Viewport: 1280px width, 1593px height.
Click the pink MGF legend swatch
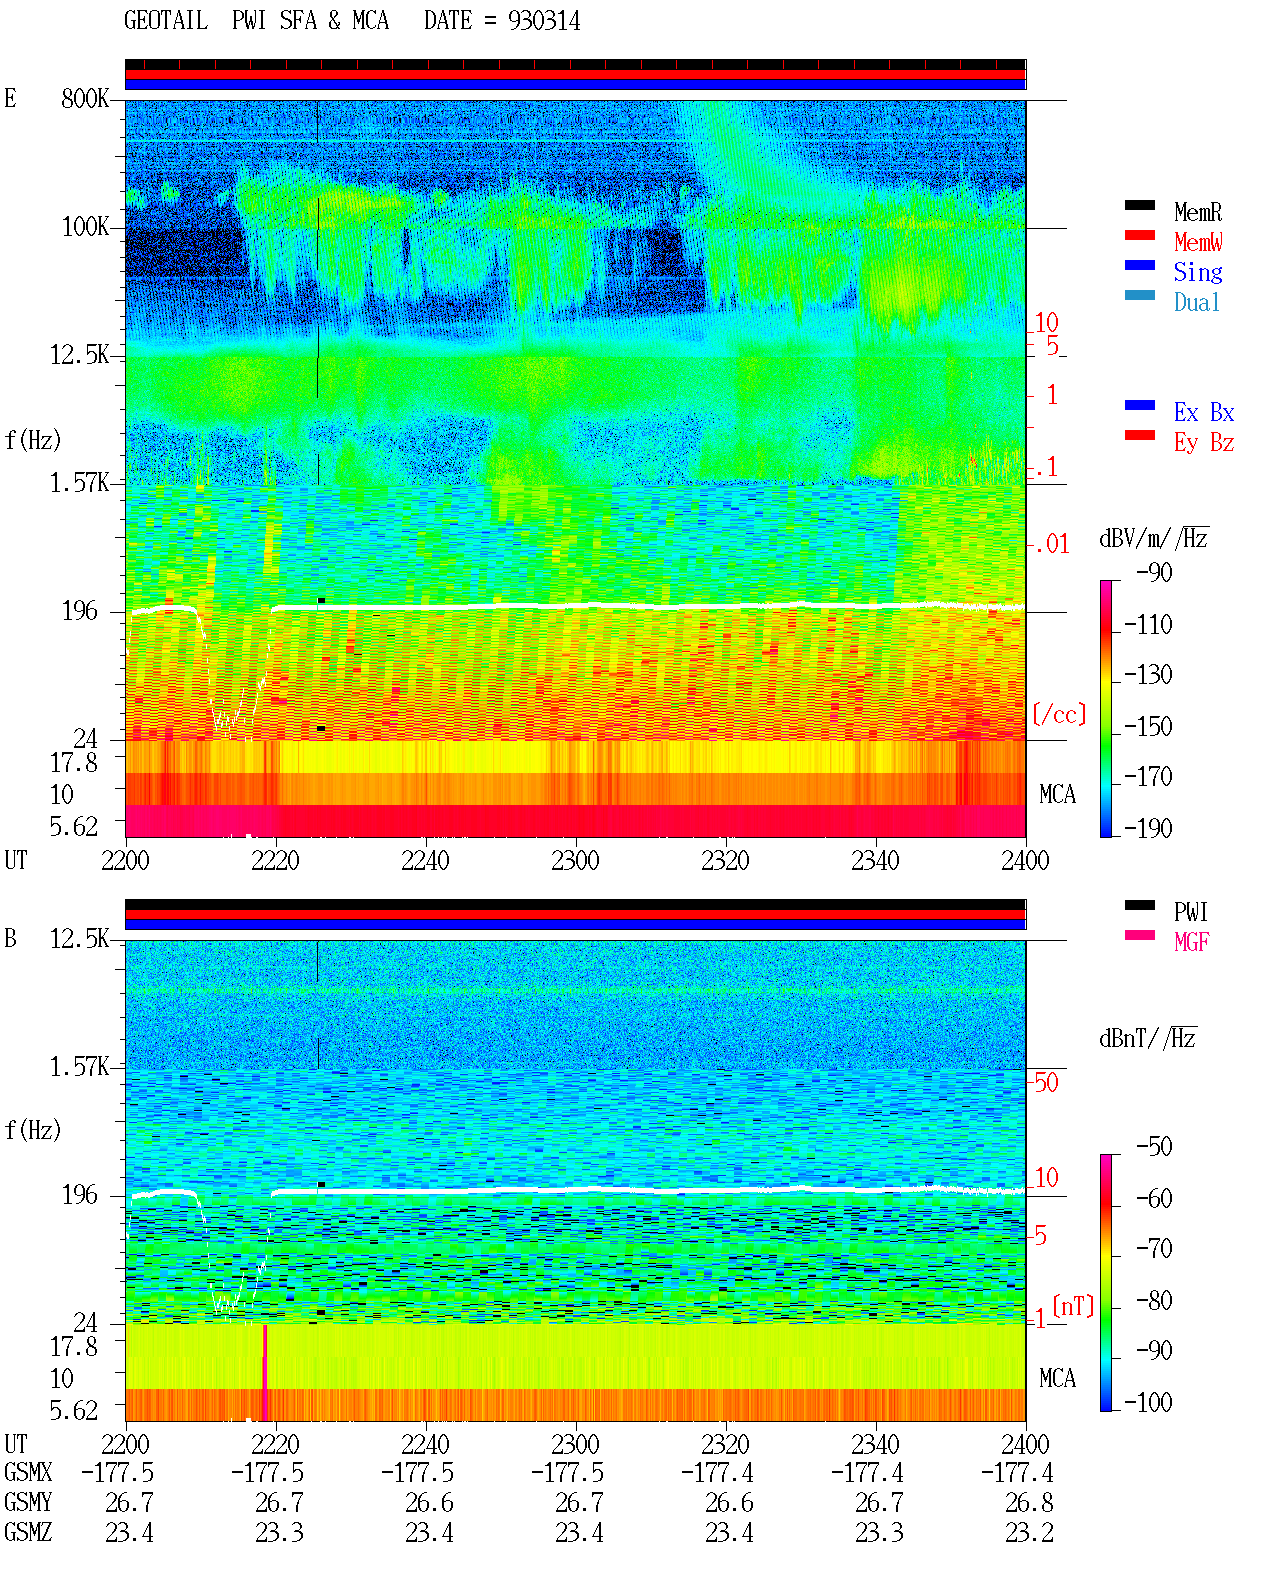click(1140, 935)
